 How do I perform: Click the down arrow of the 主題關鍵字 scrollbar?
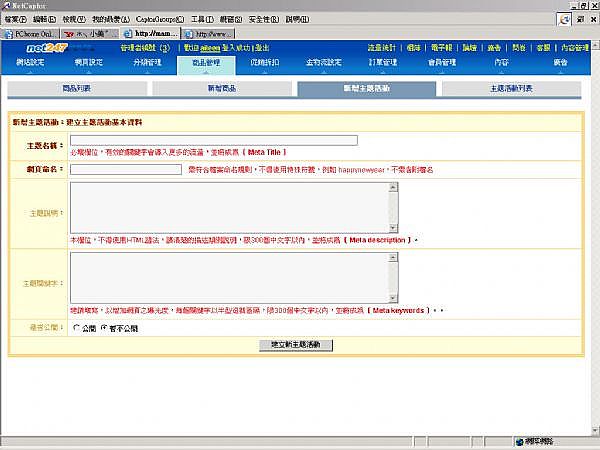[393, 298]
